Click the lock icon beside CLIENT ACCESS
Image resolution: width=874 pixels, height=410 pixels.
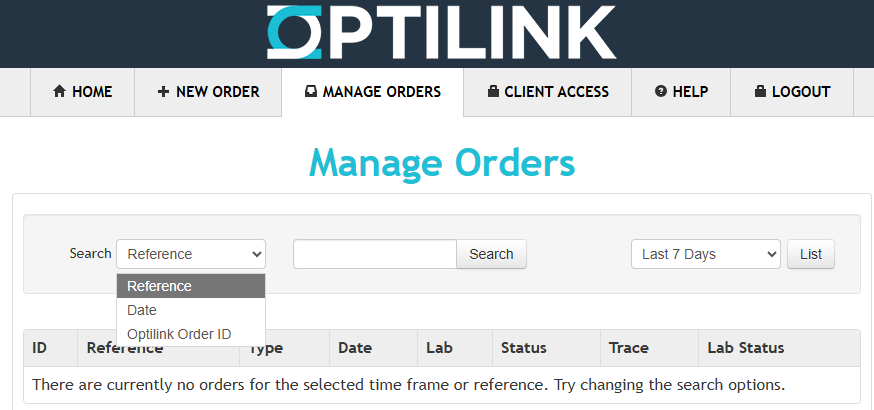493,91
